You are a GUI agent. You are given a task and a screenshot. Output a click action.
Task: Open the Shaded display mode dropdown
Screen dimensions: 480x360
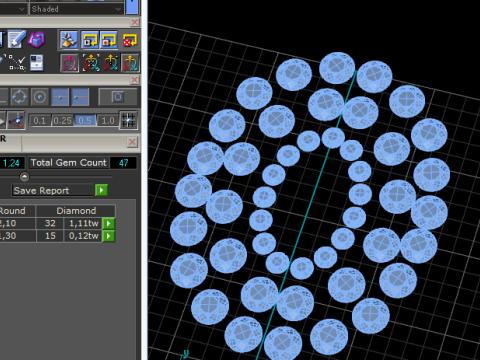(76, 9)
